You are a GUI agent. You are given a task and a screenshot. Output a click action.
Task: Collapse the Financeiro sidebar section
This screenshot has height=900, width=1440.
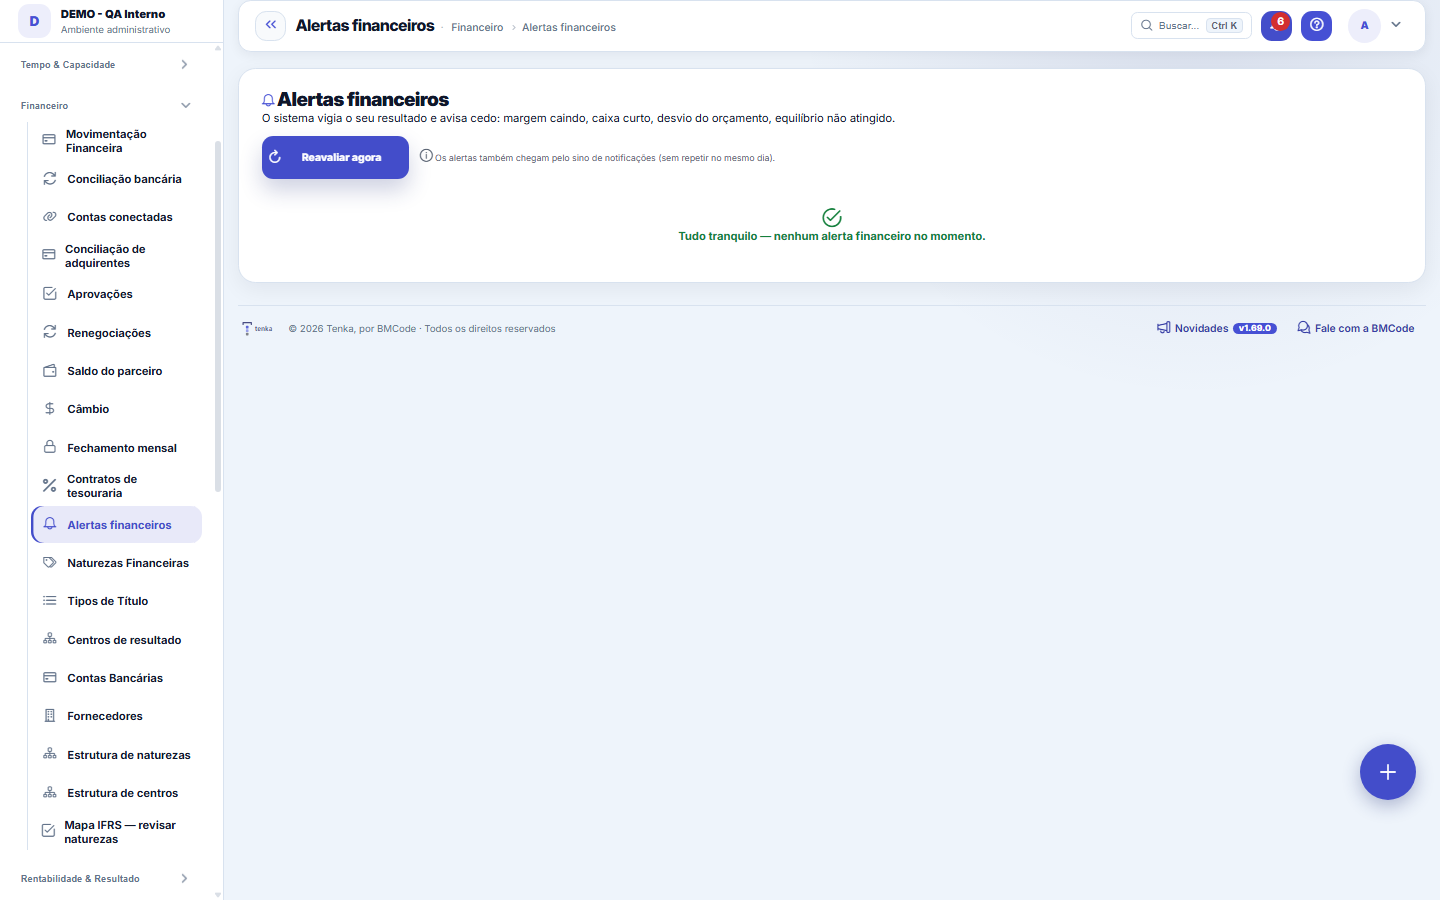106,105
